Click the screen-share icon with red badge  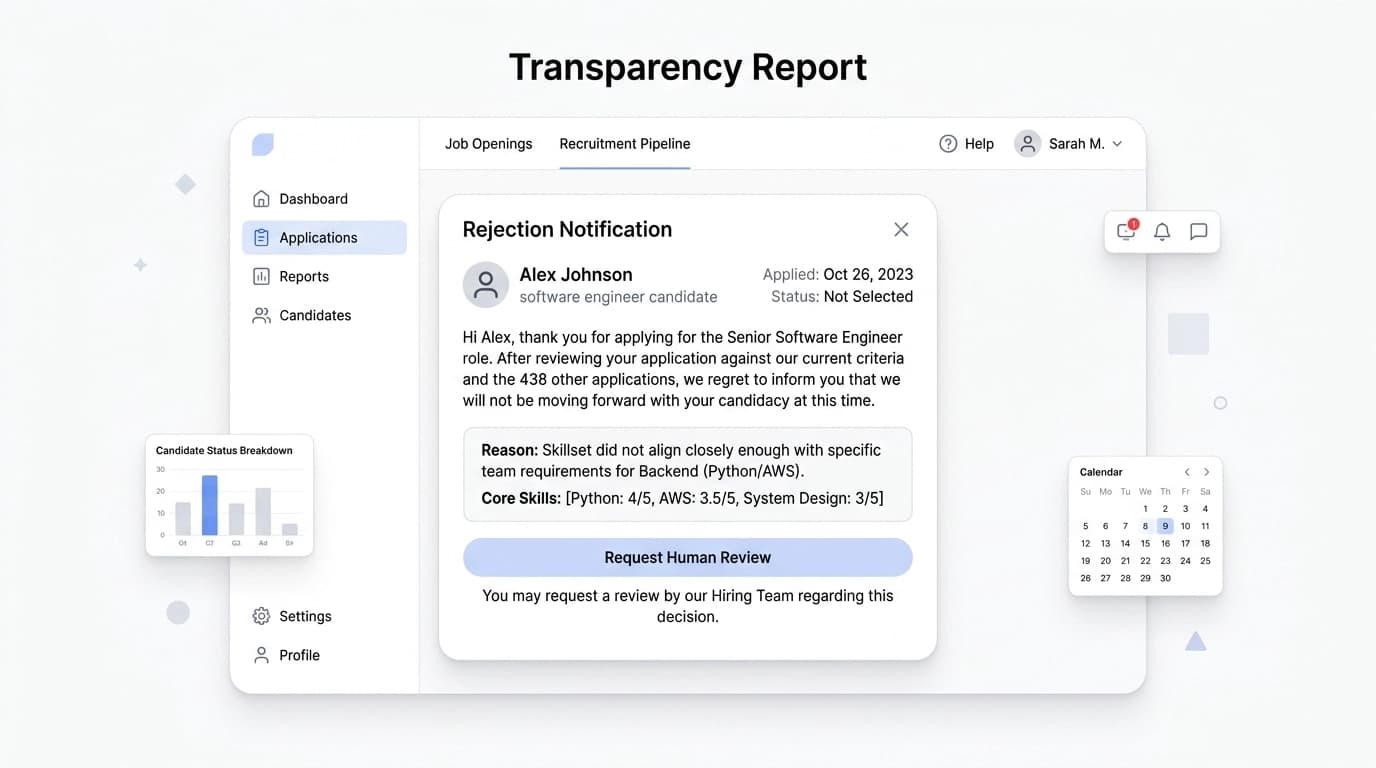1125,231
